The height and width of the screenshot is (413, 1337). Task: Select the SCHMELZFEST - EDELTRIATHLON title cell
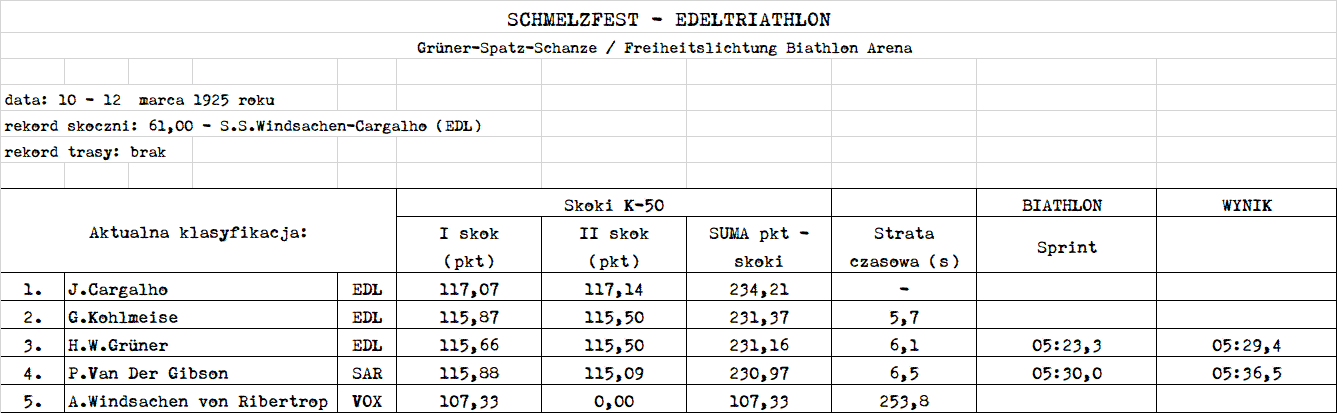coord(668,20)
